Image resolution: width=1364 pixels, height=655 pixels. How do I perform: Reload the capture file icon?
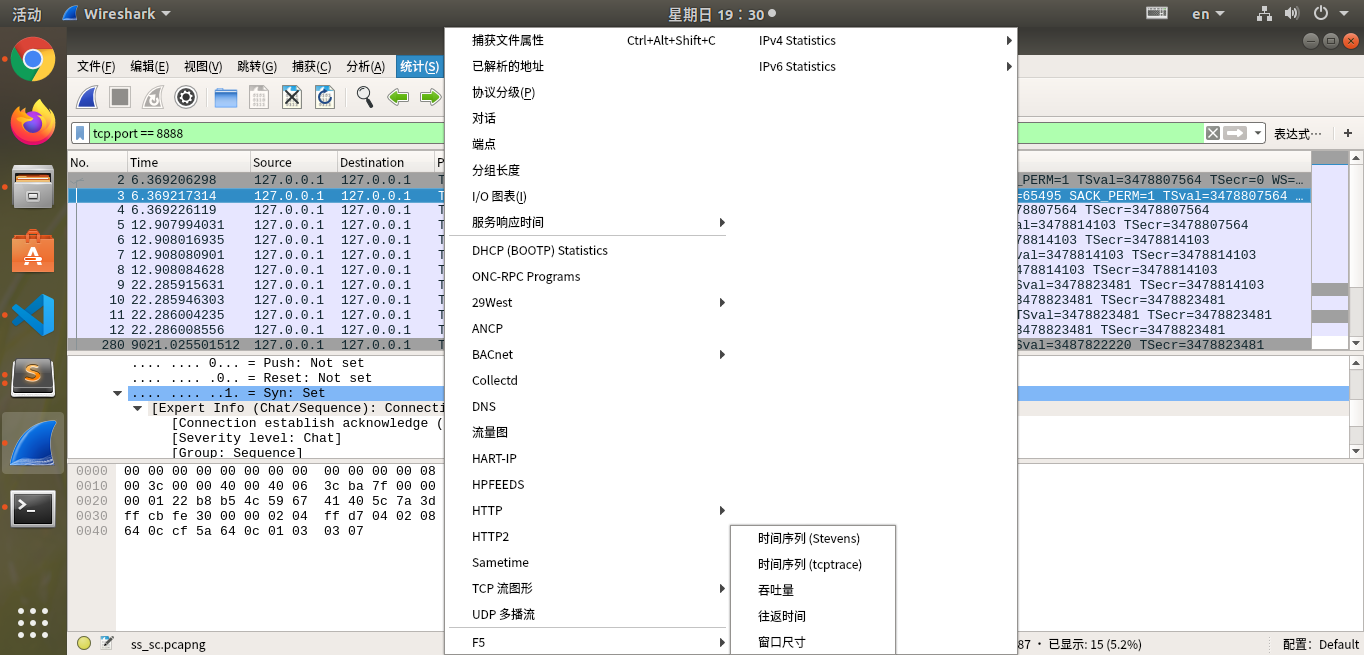324,97
